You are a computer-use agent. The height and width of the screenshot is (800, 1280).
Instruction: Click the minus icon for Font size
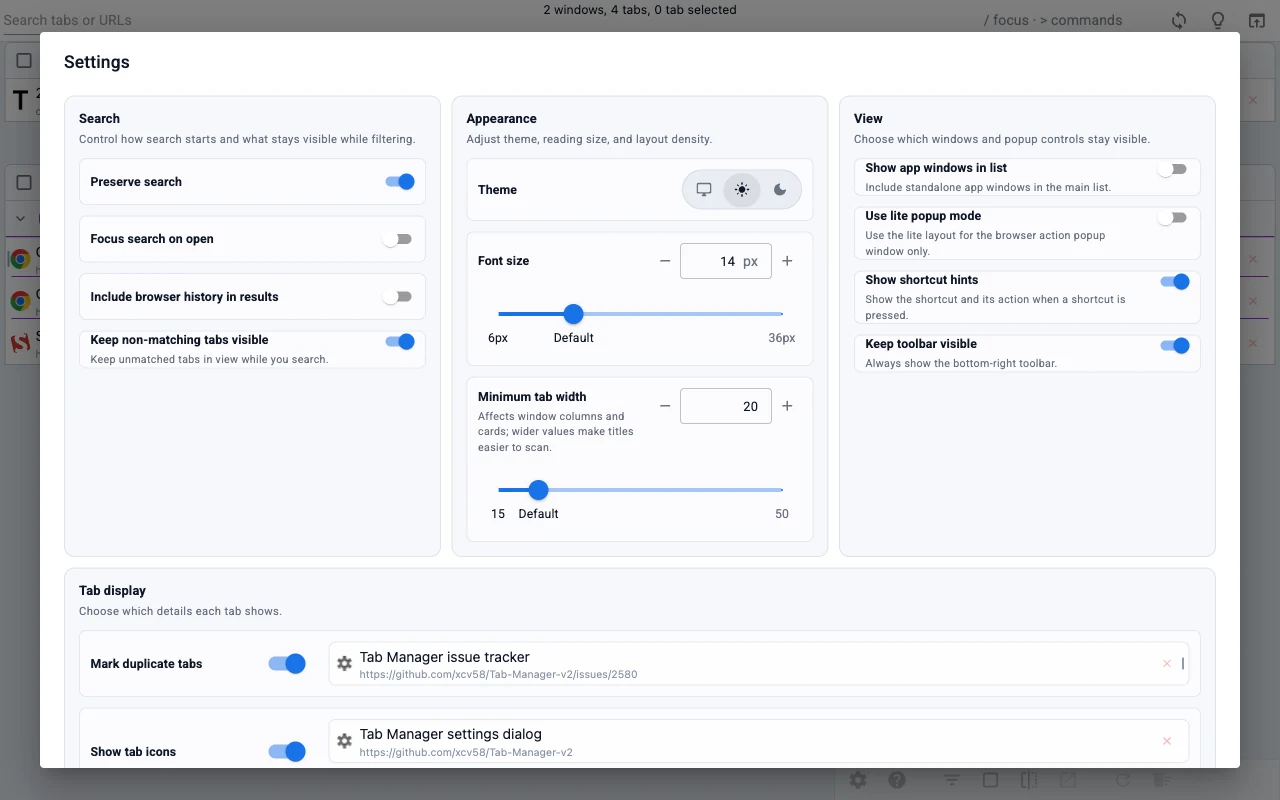[x=665, y=261]
